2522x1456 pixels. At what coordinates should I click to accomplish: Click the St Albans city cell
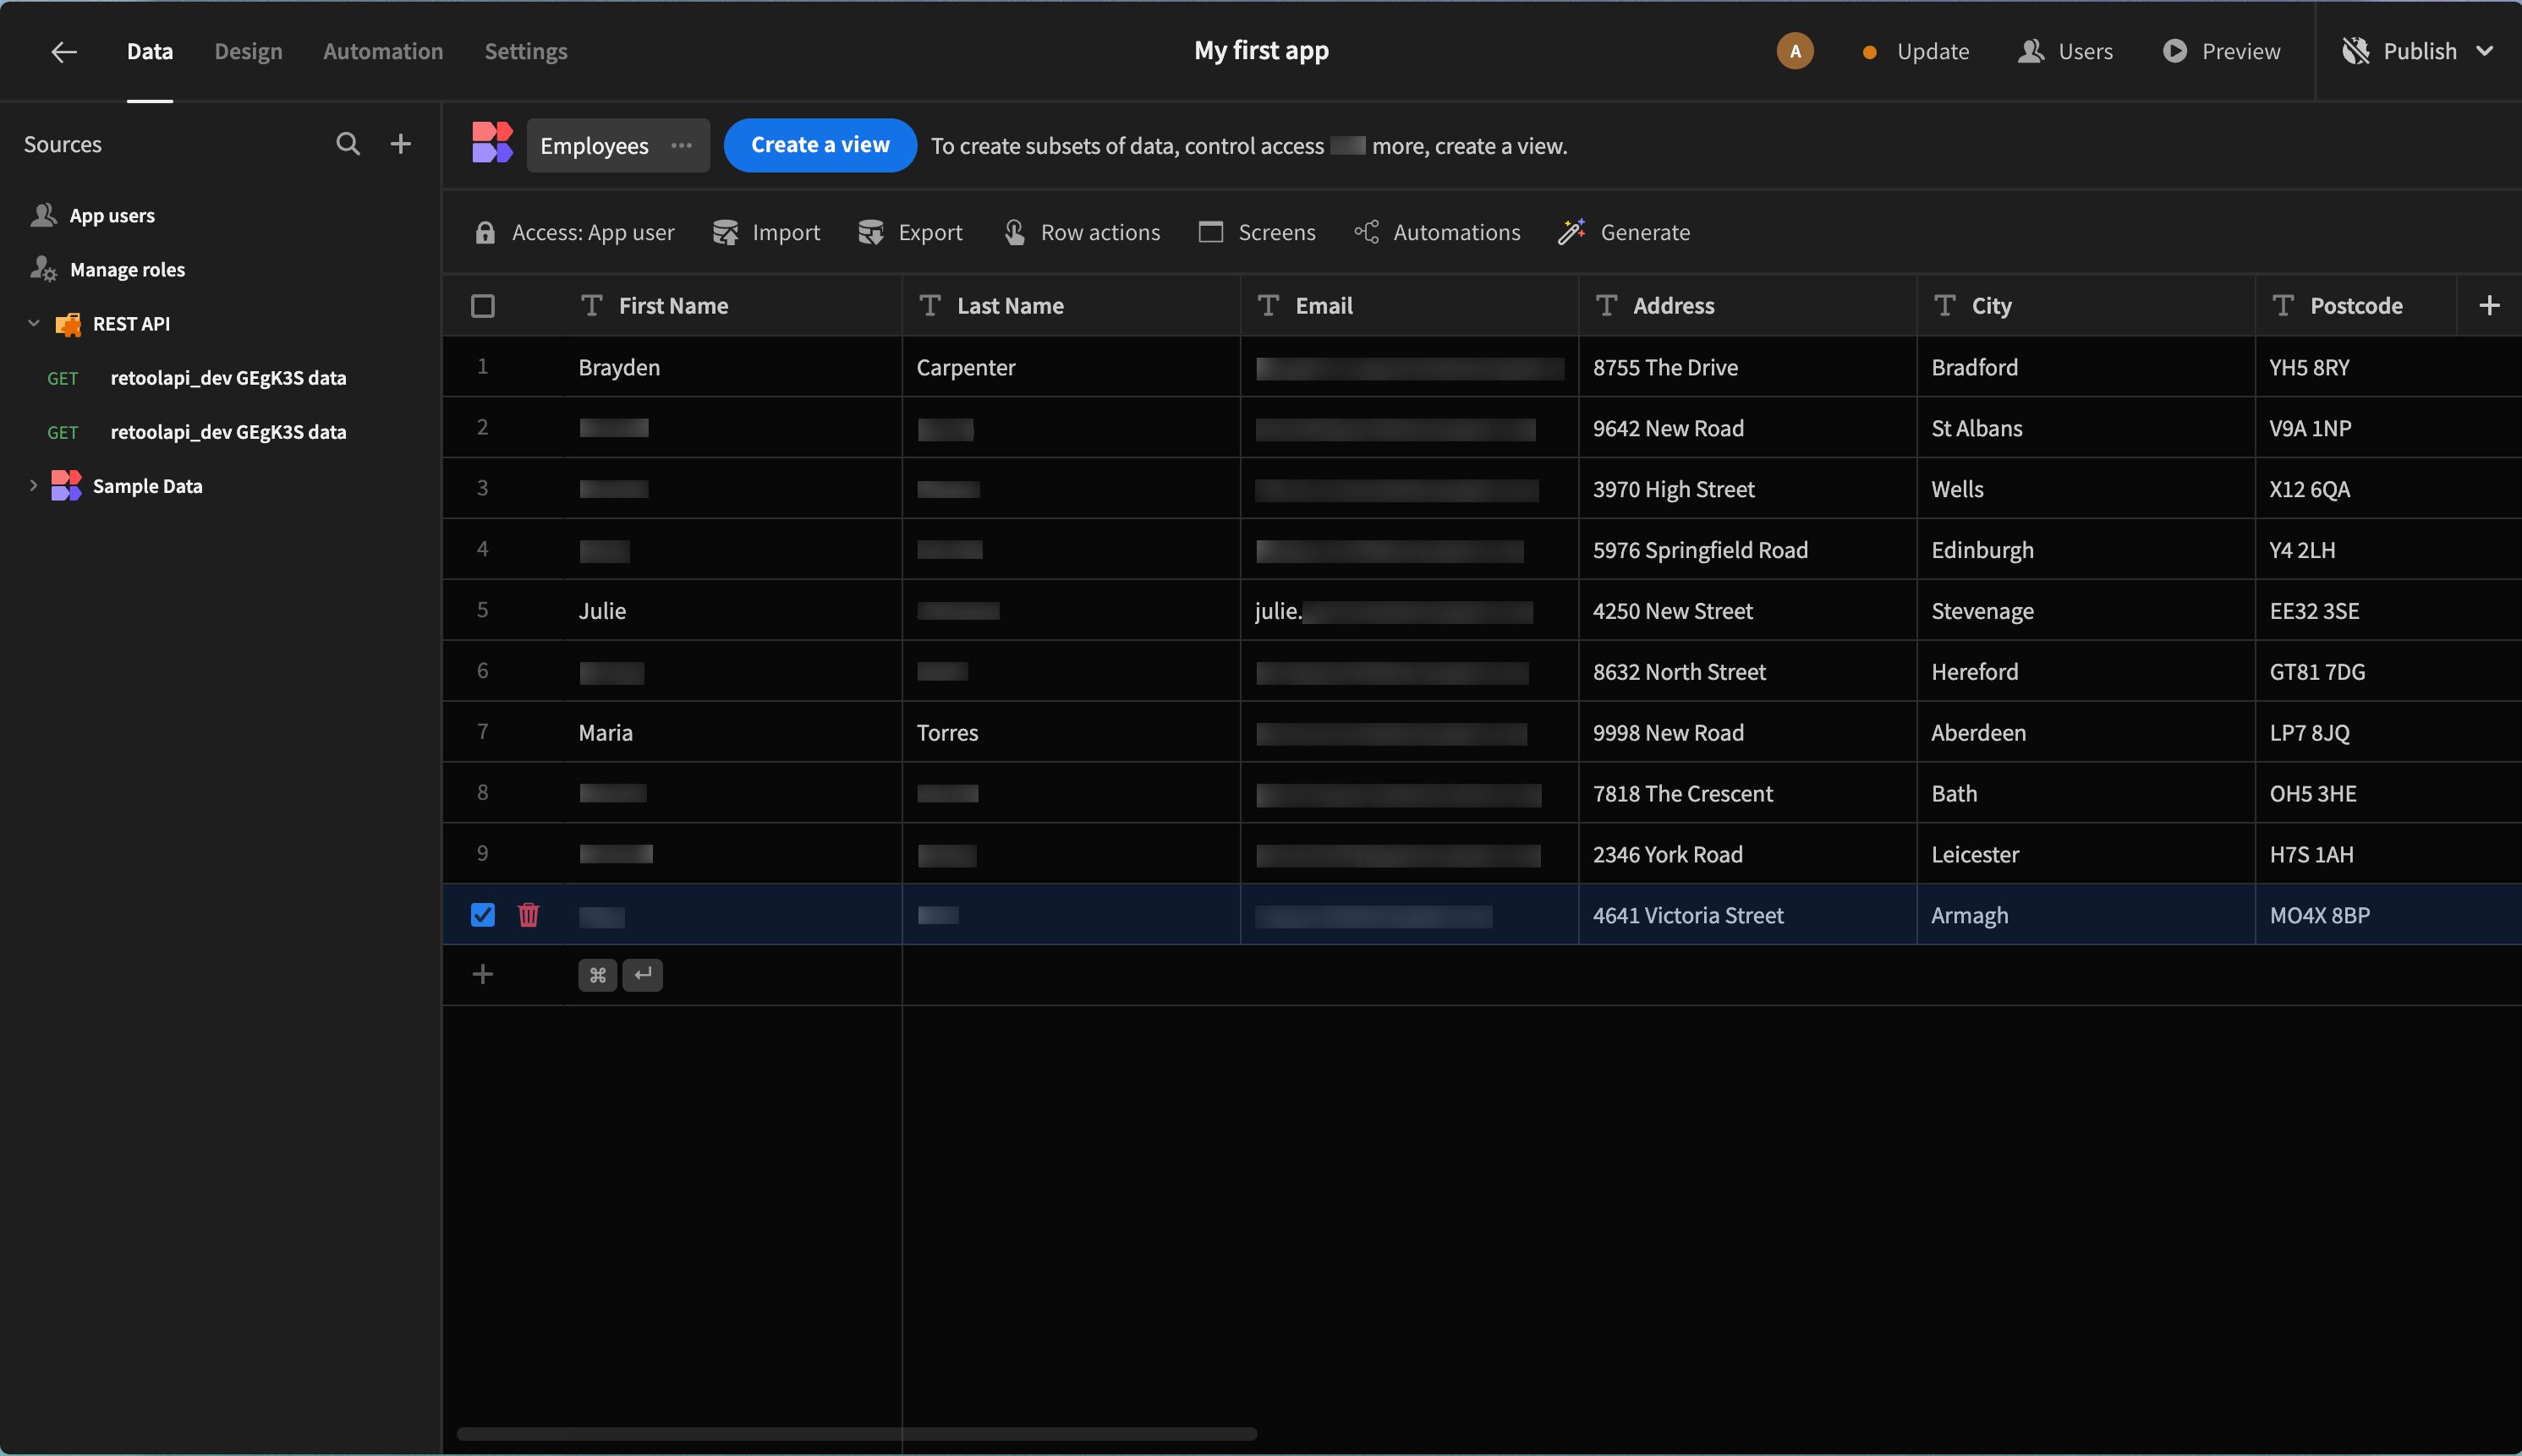[x=2085, y=428]
